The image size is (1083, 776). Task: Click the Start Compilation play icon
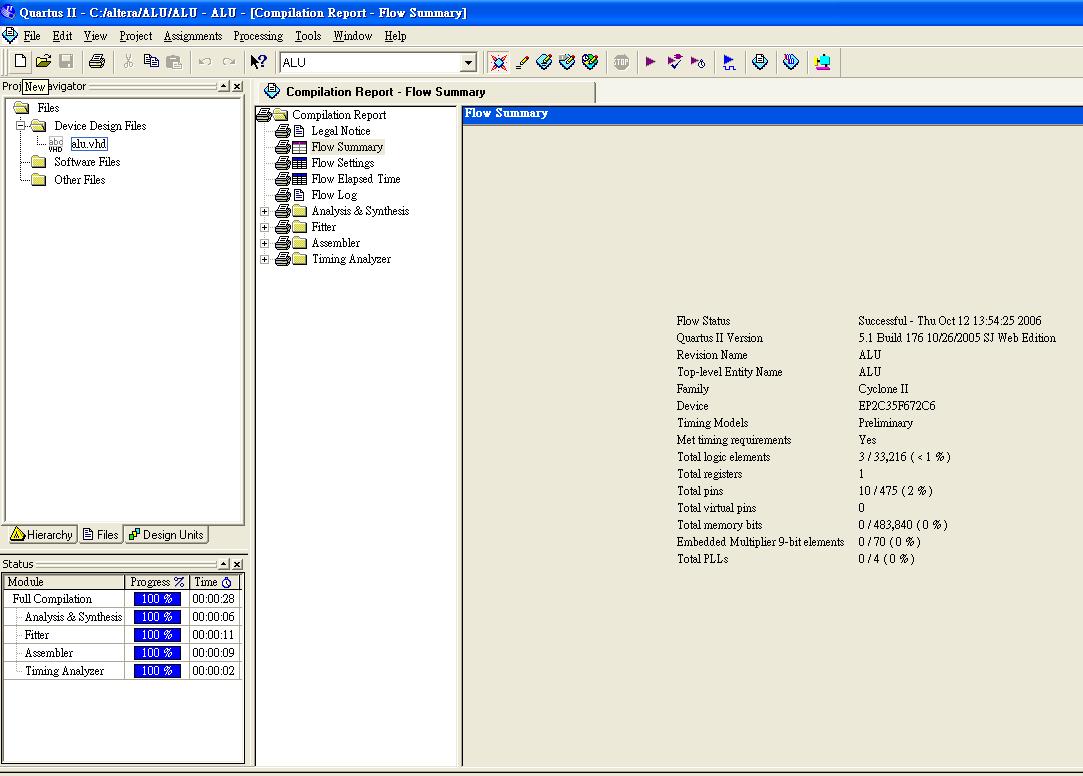click(x=651, y=62)
